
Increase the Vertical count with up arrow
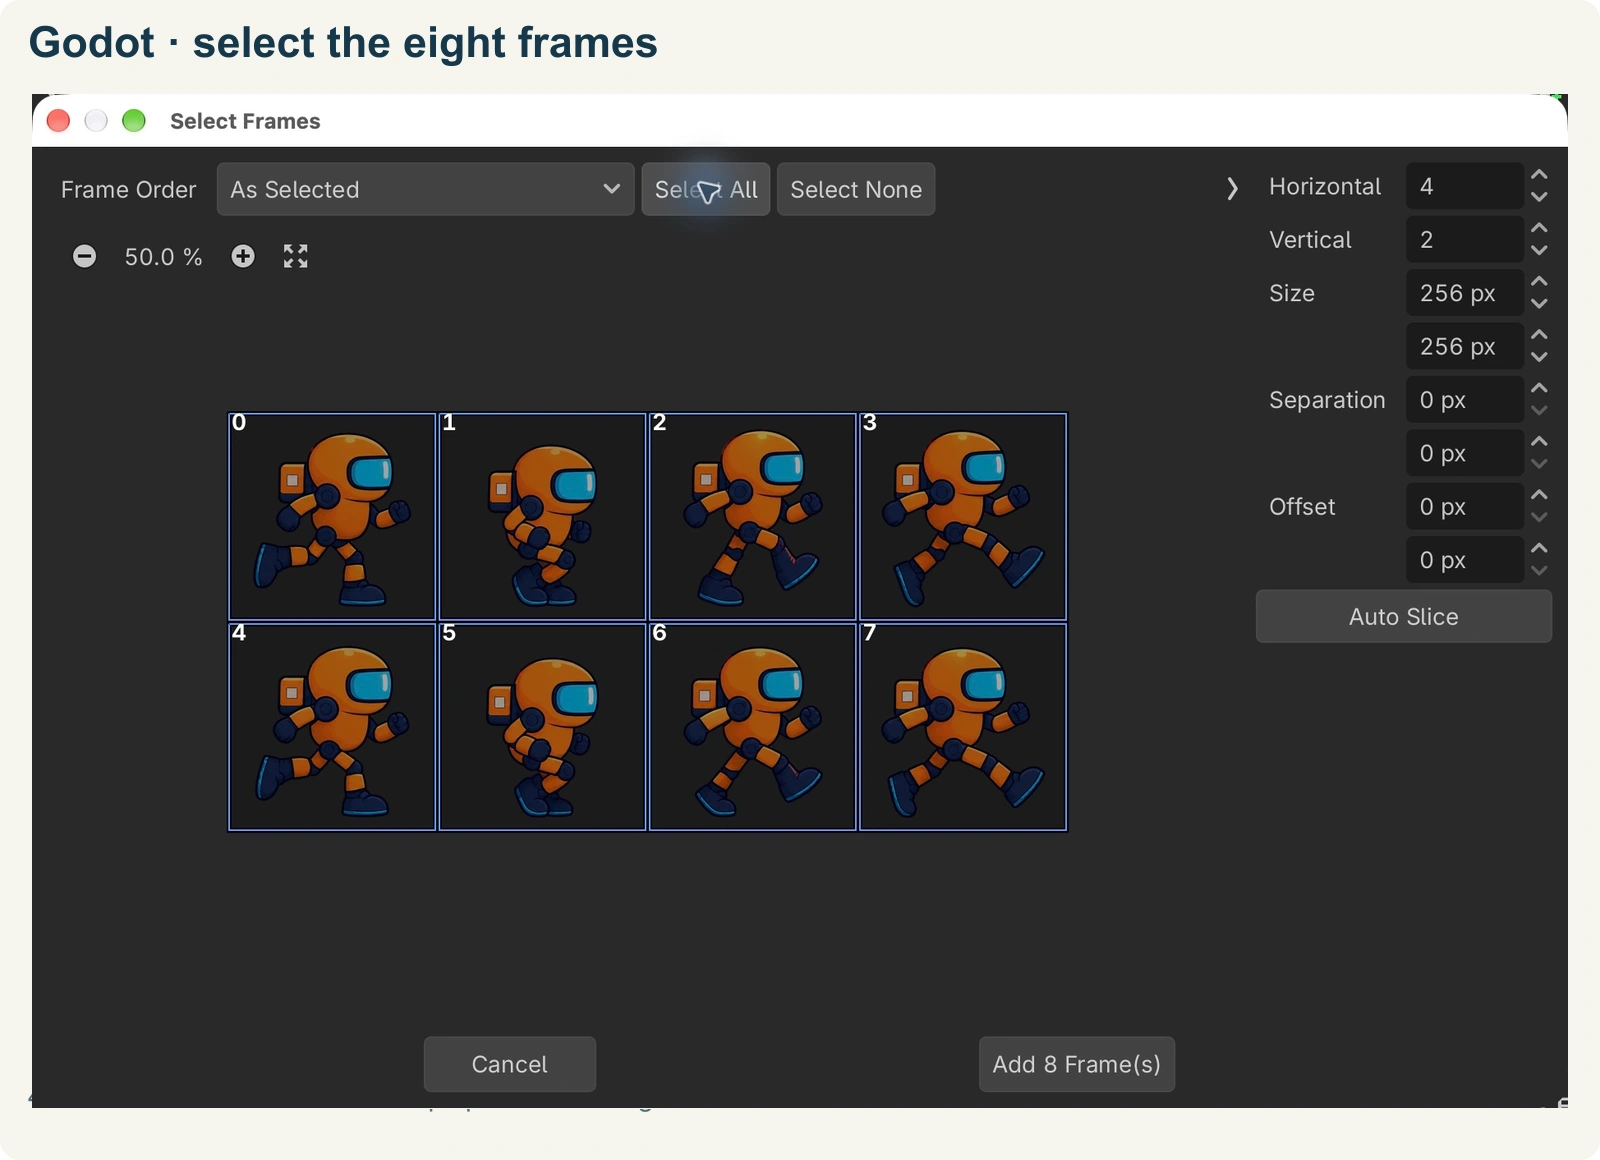pos(1539,228)
